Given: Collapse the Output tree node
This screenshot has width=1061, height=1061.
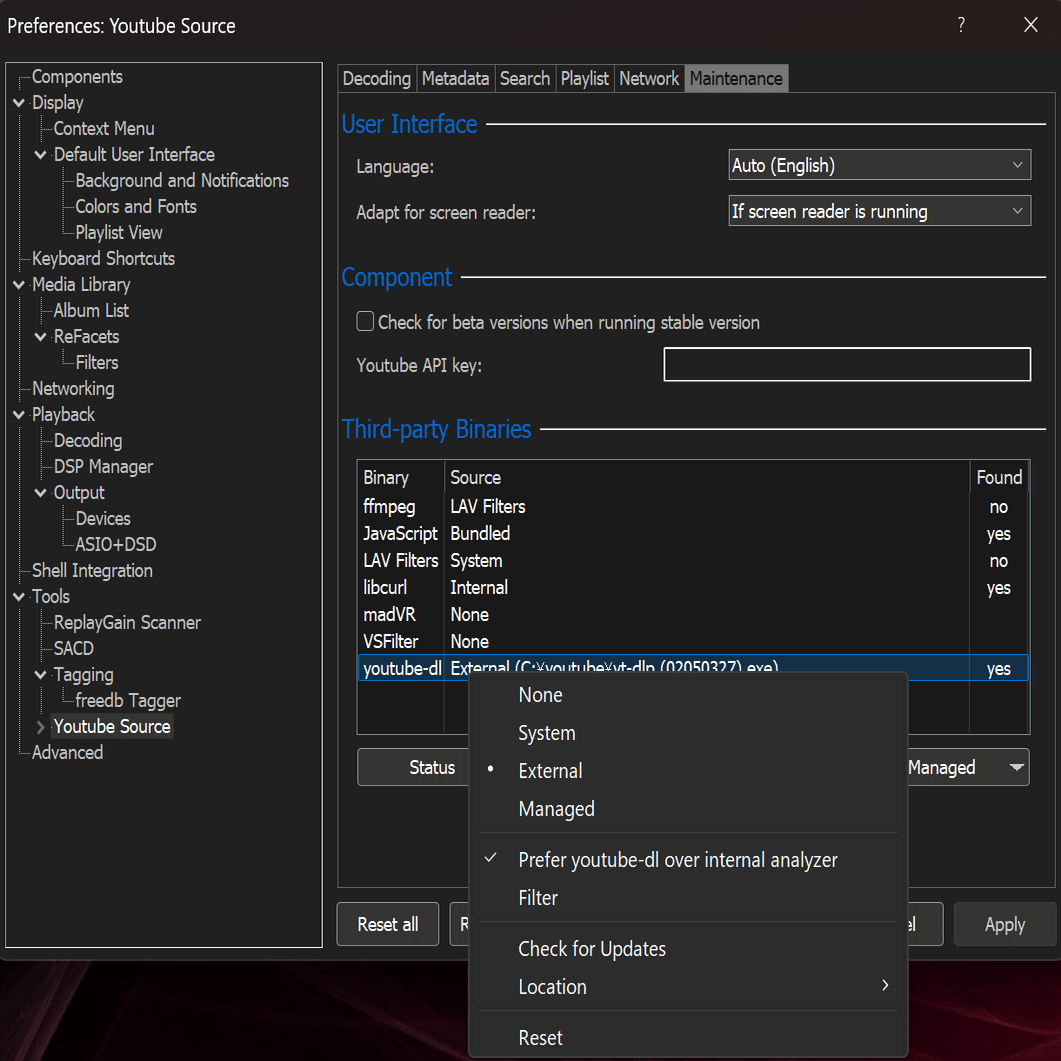Looking at the screenshot, I should pos(41,493).
